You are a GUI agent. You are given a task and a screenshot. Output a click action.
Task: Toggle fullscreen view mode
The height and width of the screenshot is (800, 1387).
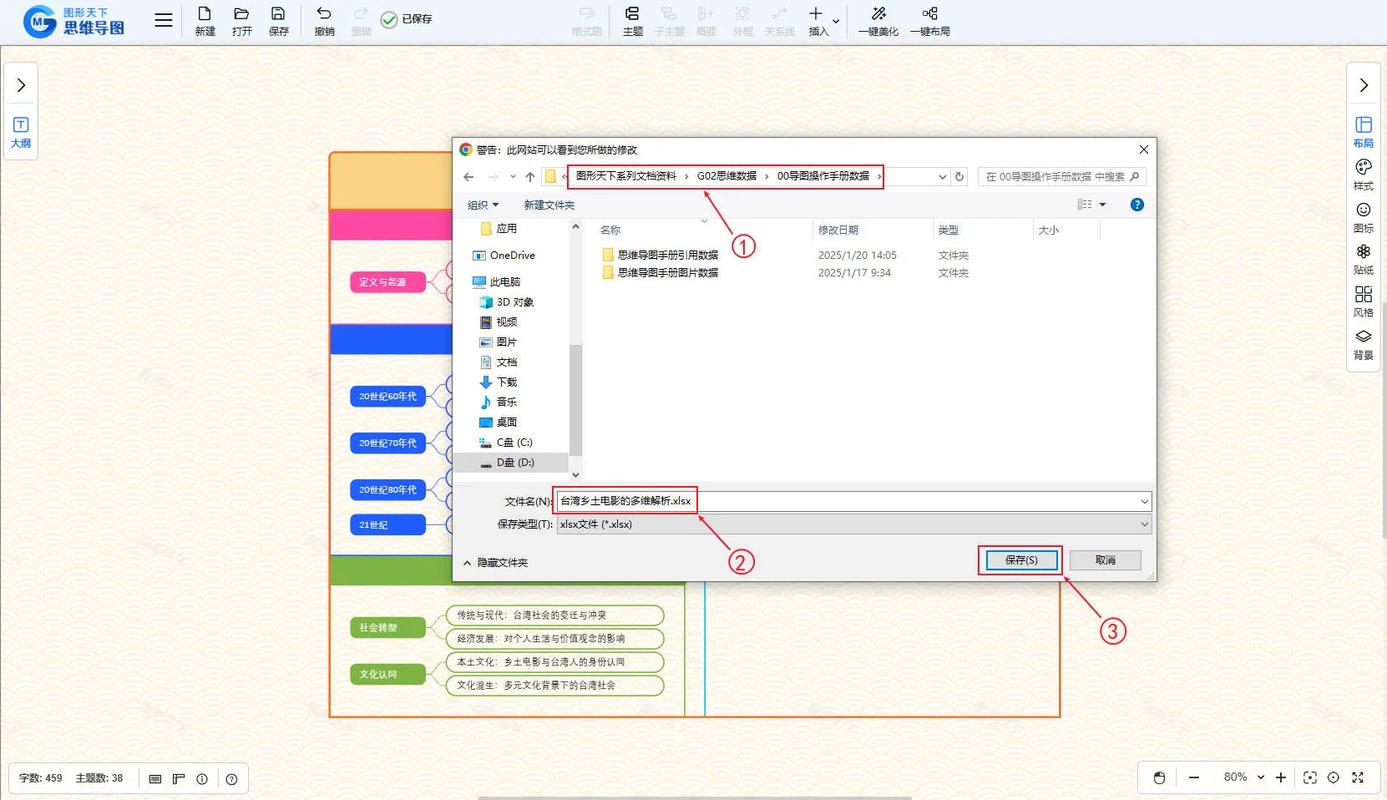1358,777
